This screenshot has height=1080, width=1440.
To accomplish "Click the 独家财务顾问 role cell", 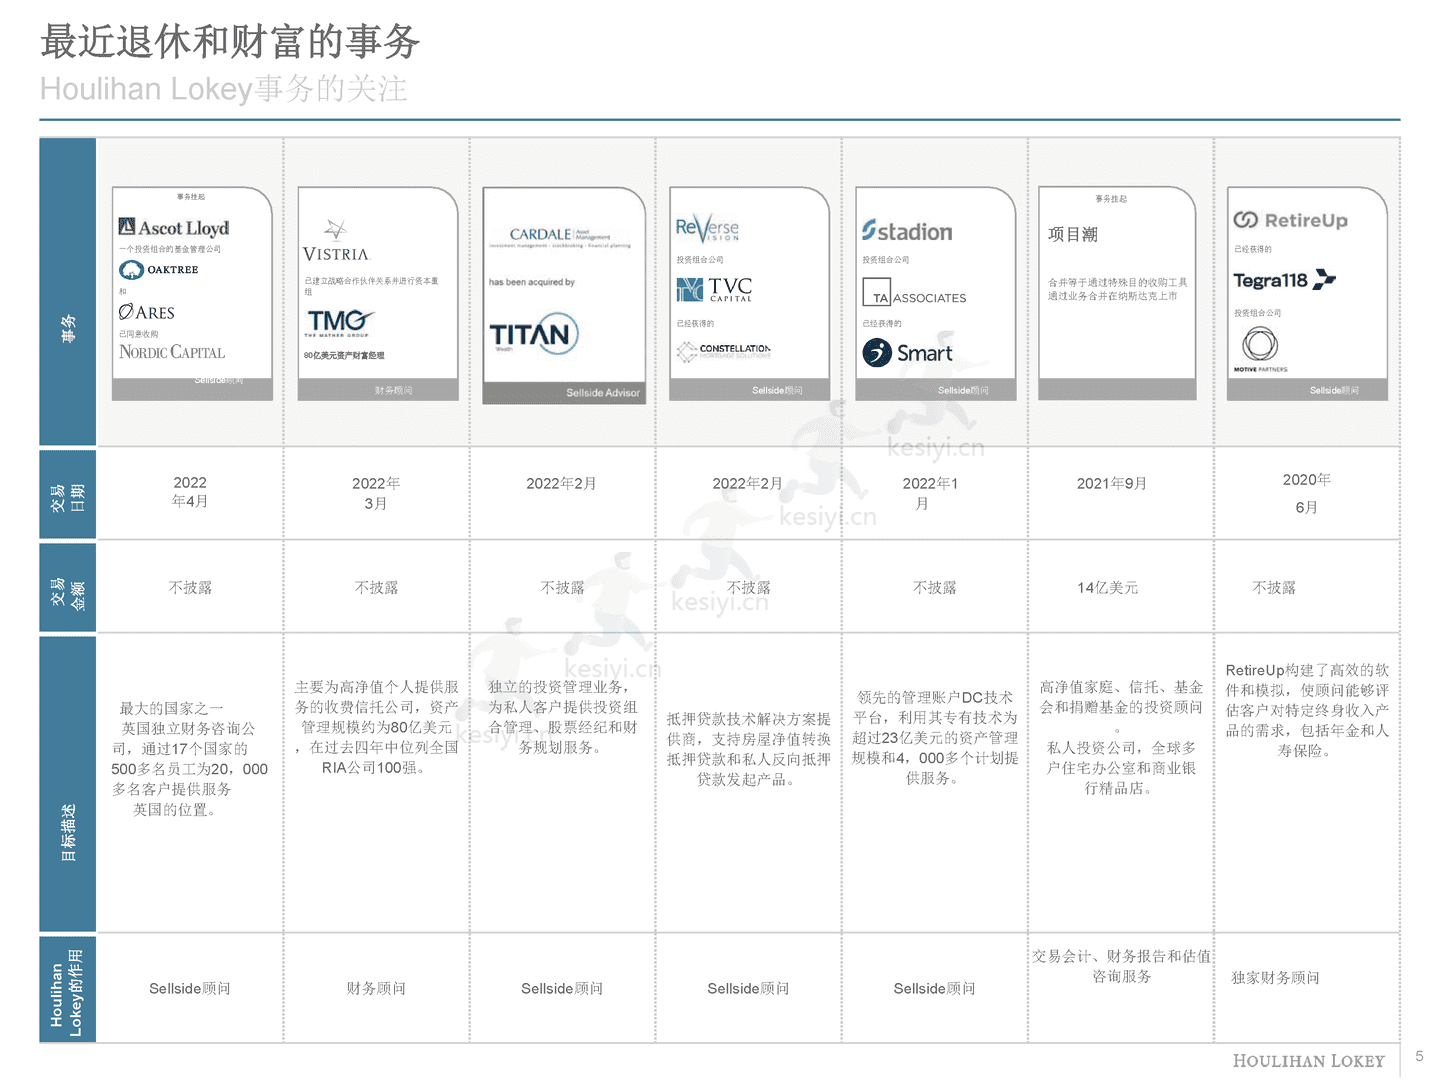I will click(1275, 978).
